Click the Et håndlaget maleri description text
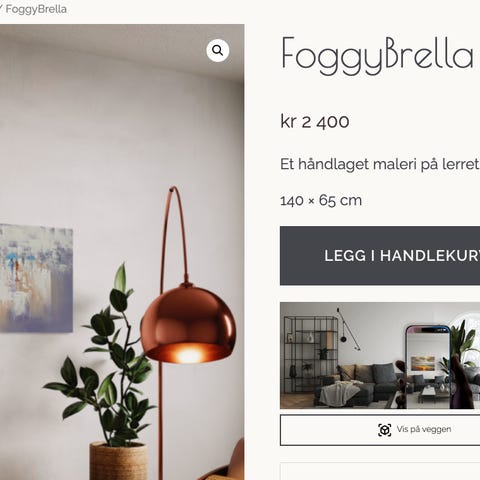Viewport: 480px width, 480px height. pos(380,164)
